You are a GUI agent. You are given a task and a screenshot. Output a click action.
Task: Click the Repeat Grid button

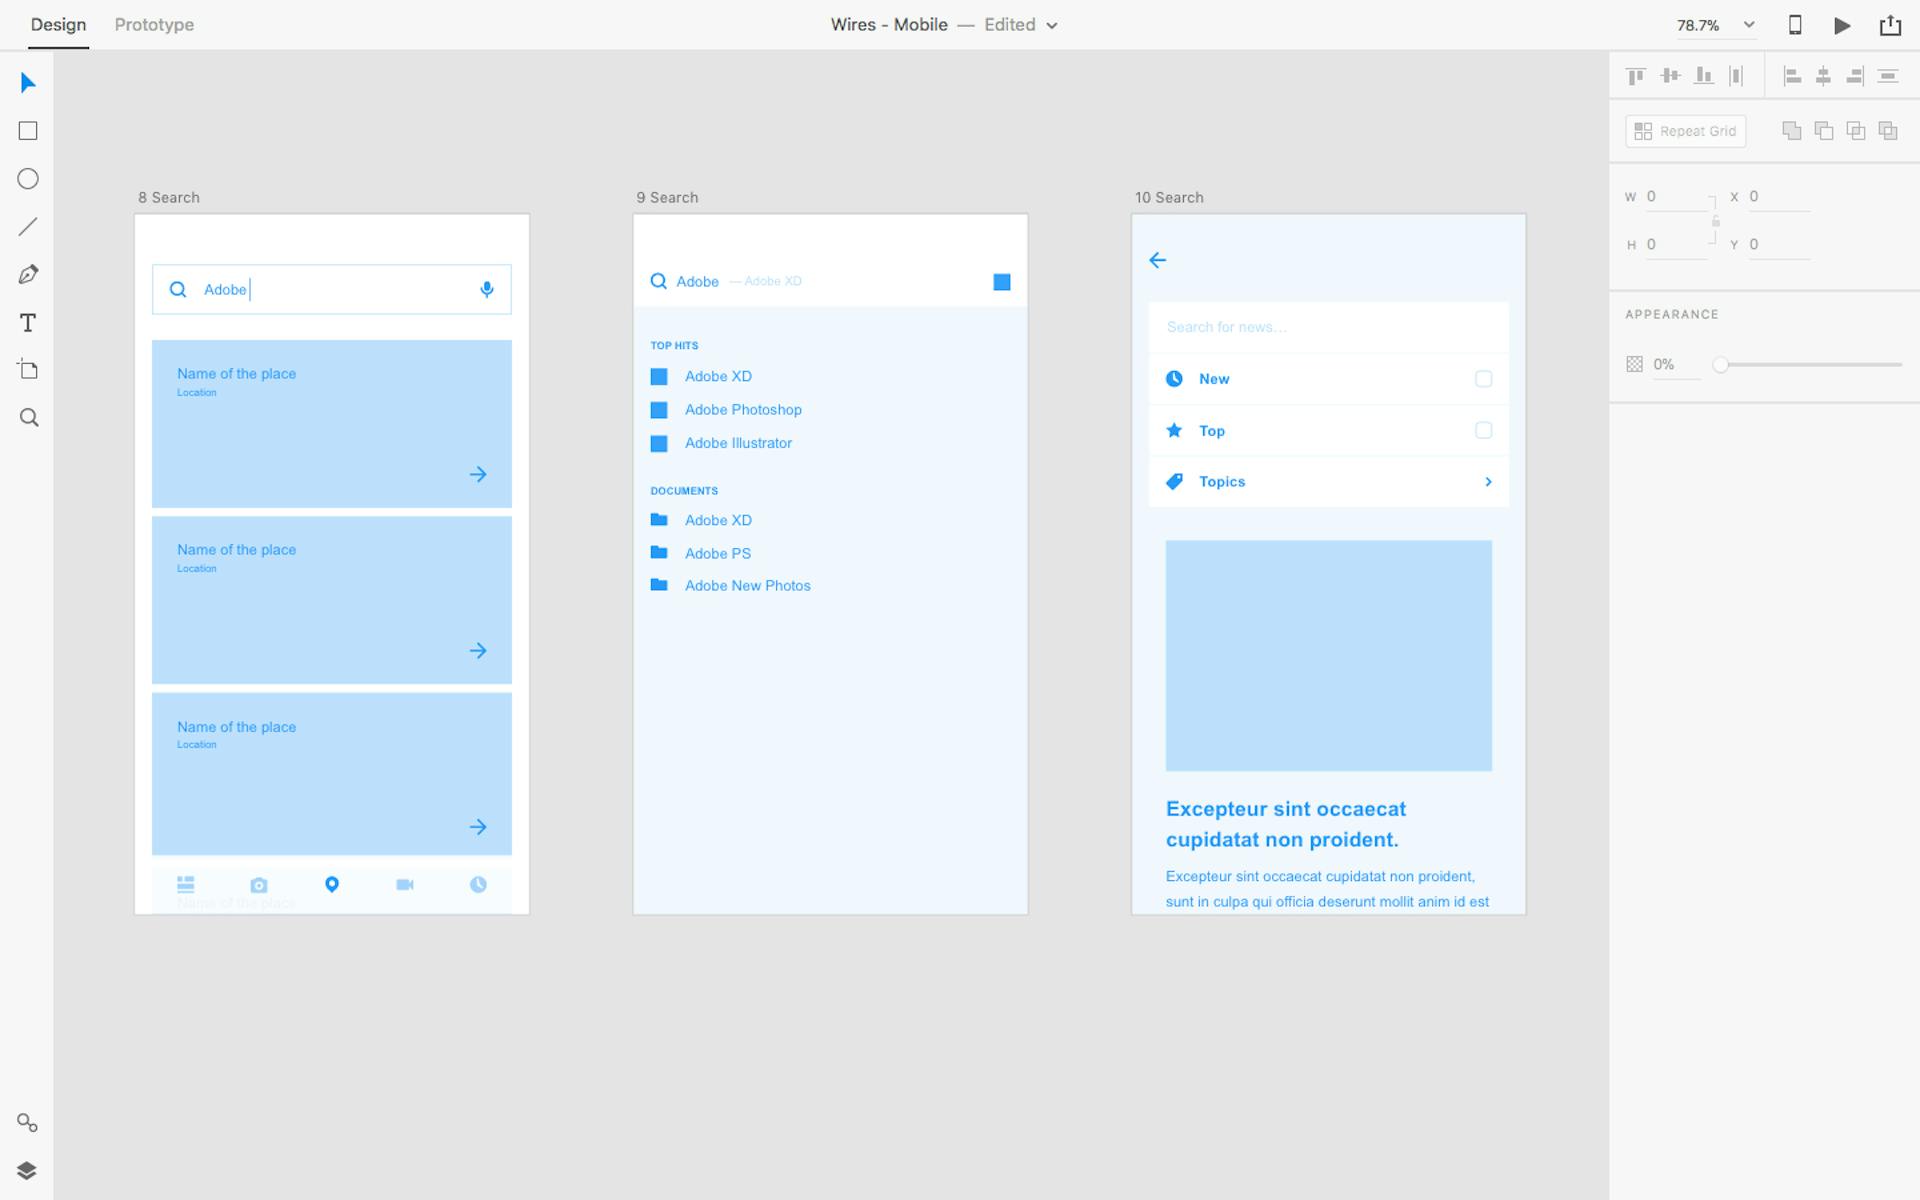click(1685, 130)
